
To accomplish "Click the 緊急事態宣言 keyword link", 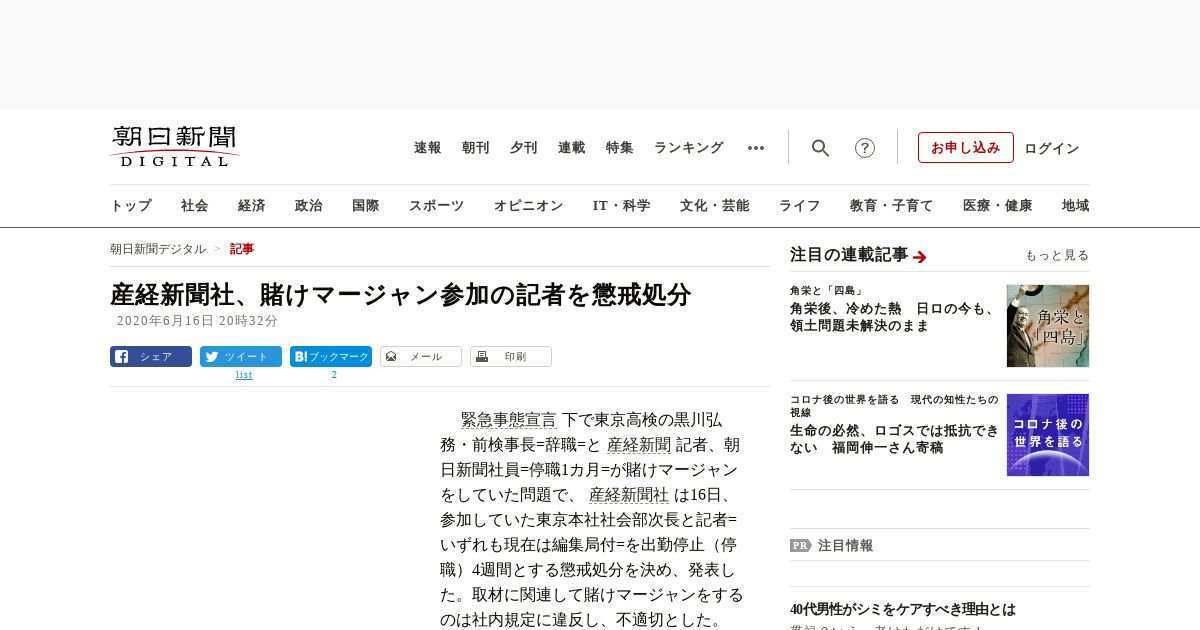I will pos(509,420).
